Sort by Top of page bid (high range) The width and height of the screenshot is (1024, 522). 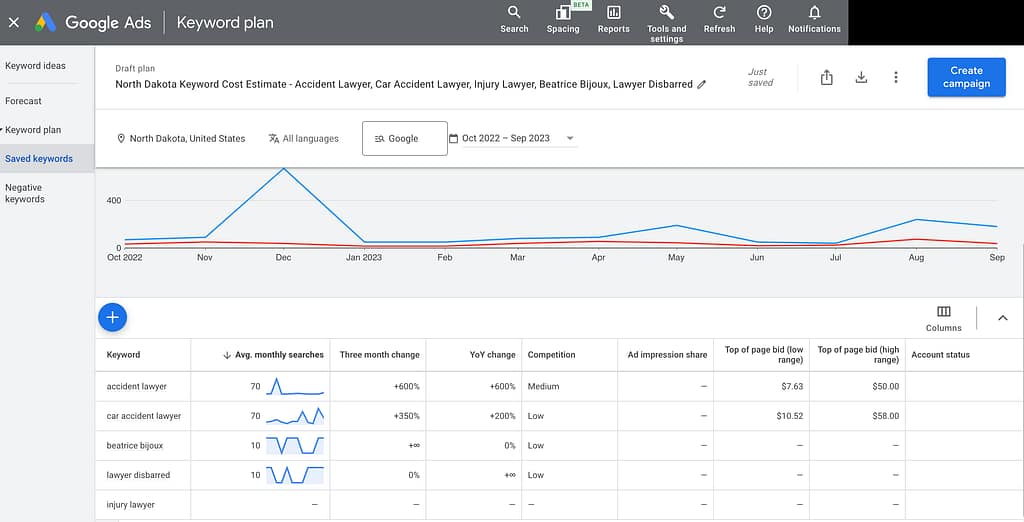(858, 355)
